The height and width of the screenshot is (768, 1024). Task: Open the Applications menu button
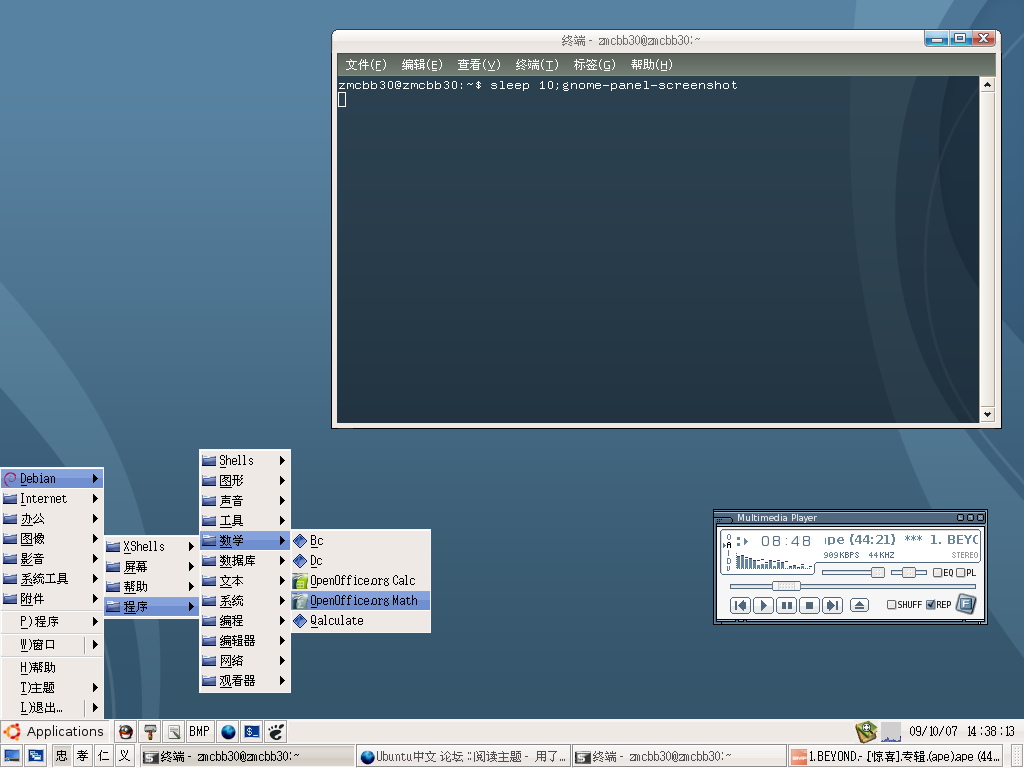coord(54,731)
